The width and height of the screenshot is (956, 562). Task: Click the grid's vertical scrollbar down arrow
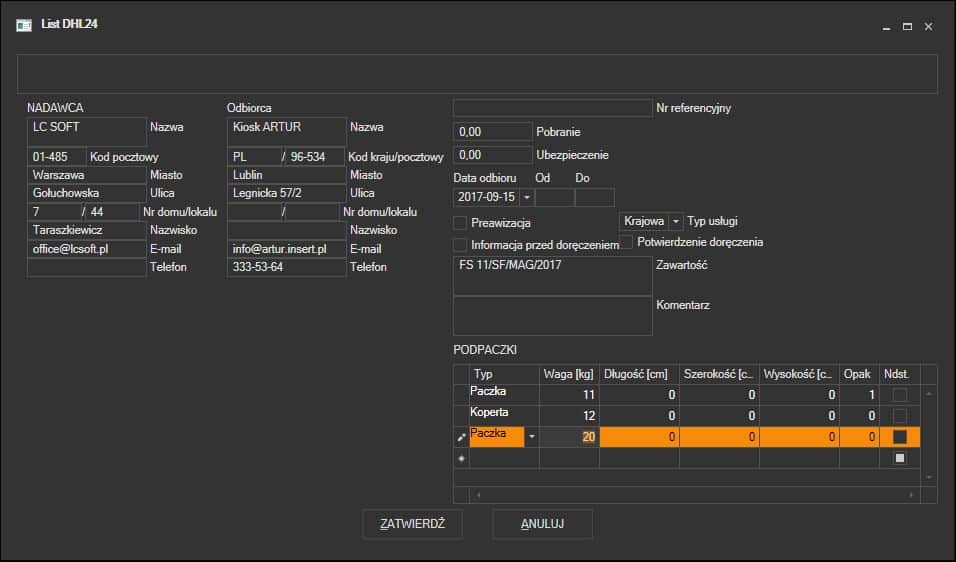tap(929, 477)
